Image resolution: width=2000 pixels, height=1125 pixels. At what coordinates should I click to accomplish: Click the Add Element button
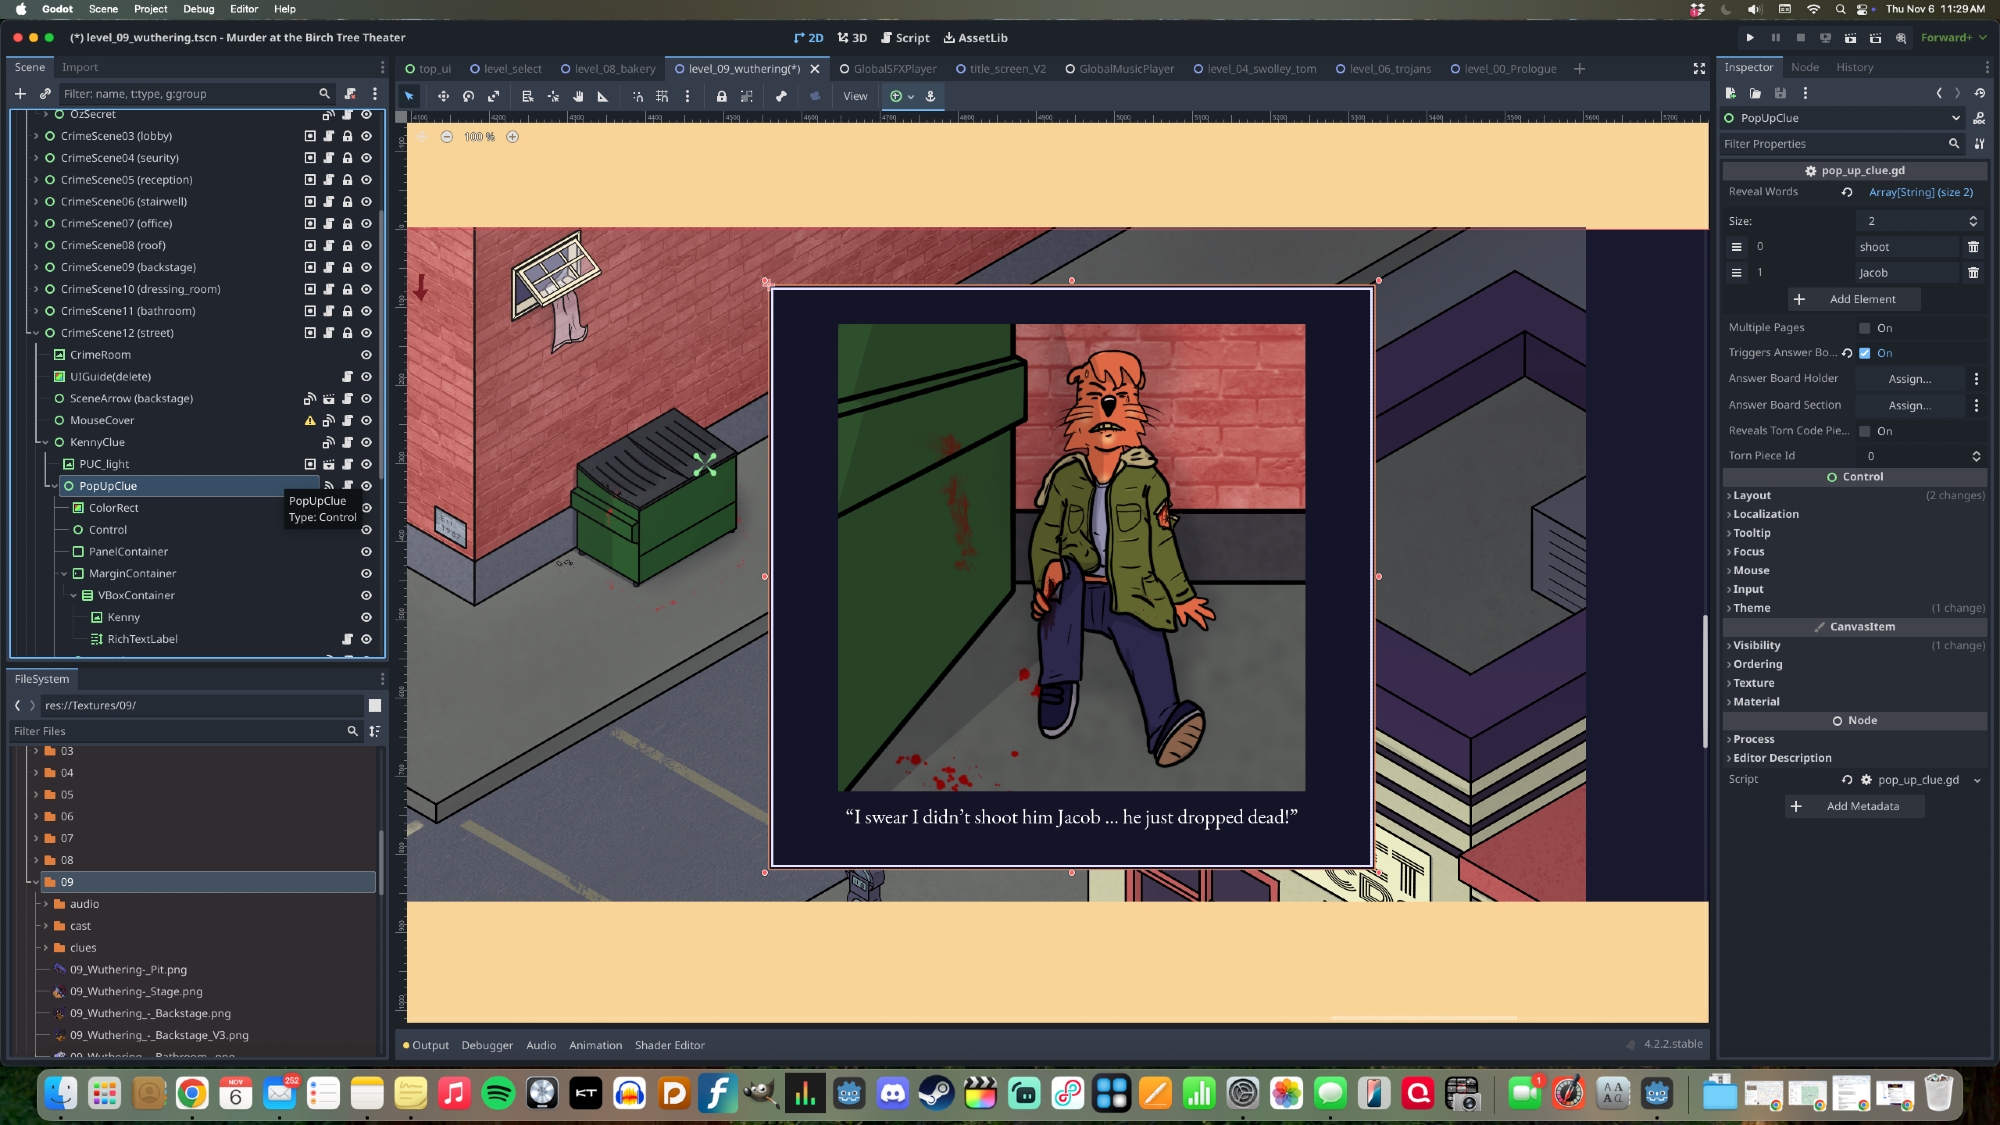click(1855, 299)
